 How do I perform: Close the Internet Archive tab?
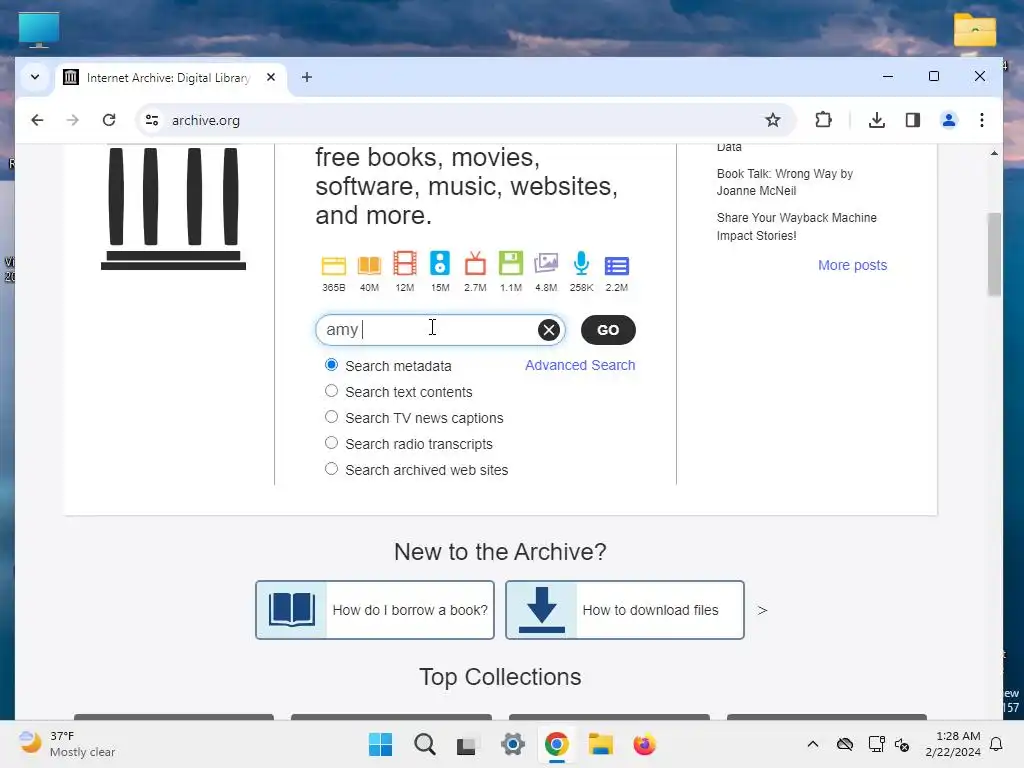pyautogui.click(x=271, y=77)
